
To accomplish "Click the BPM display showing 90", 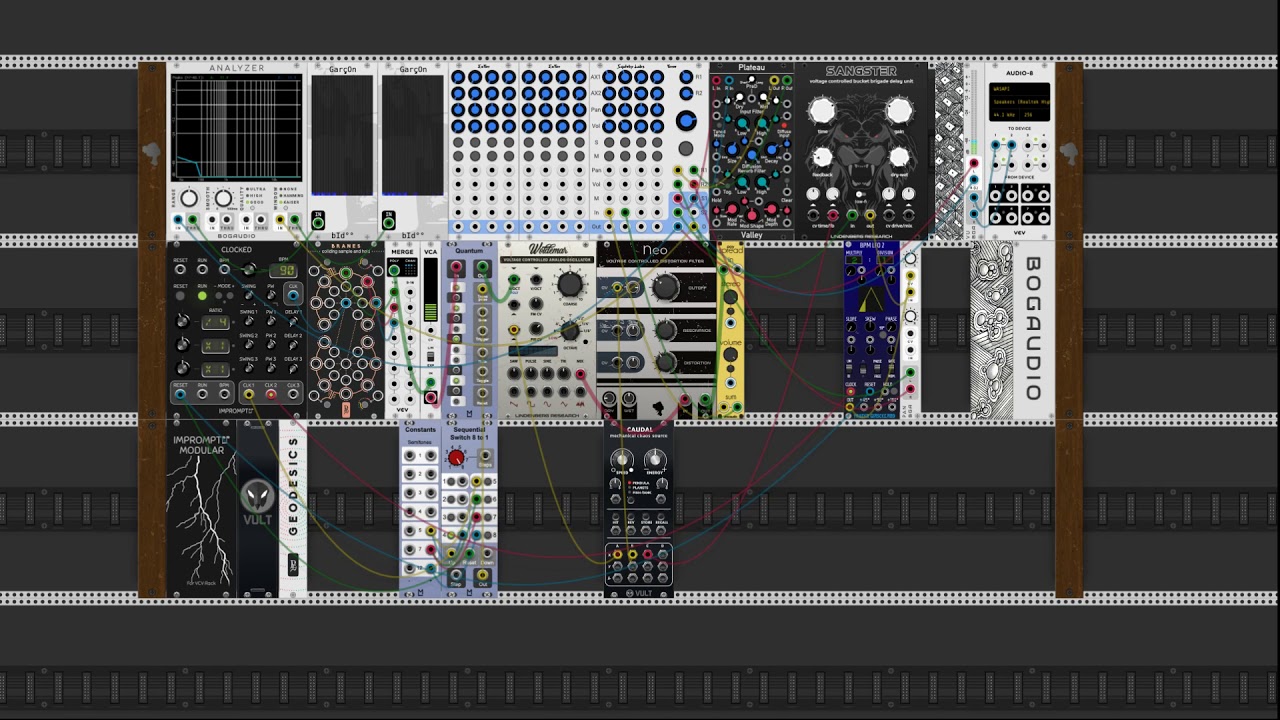I will [x=283, y=270].
